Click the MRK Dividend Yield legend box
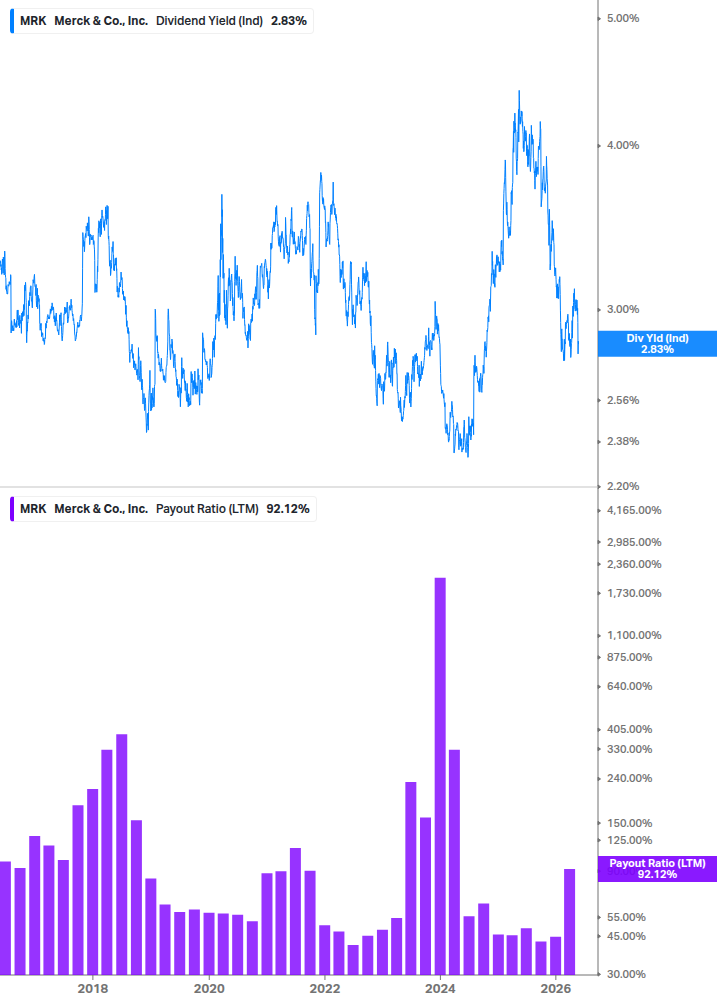The width and height of the screenshot is (717, 1005). click(161, 21)
